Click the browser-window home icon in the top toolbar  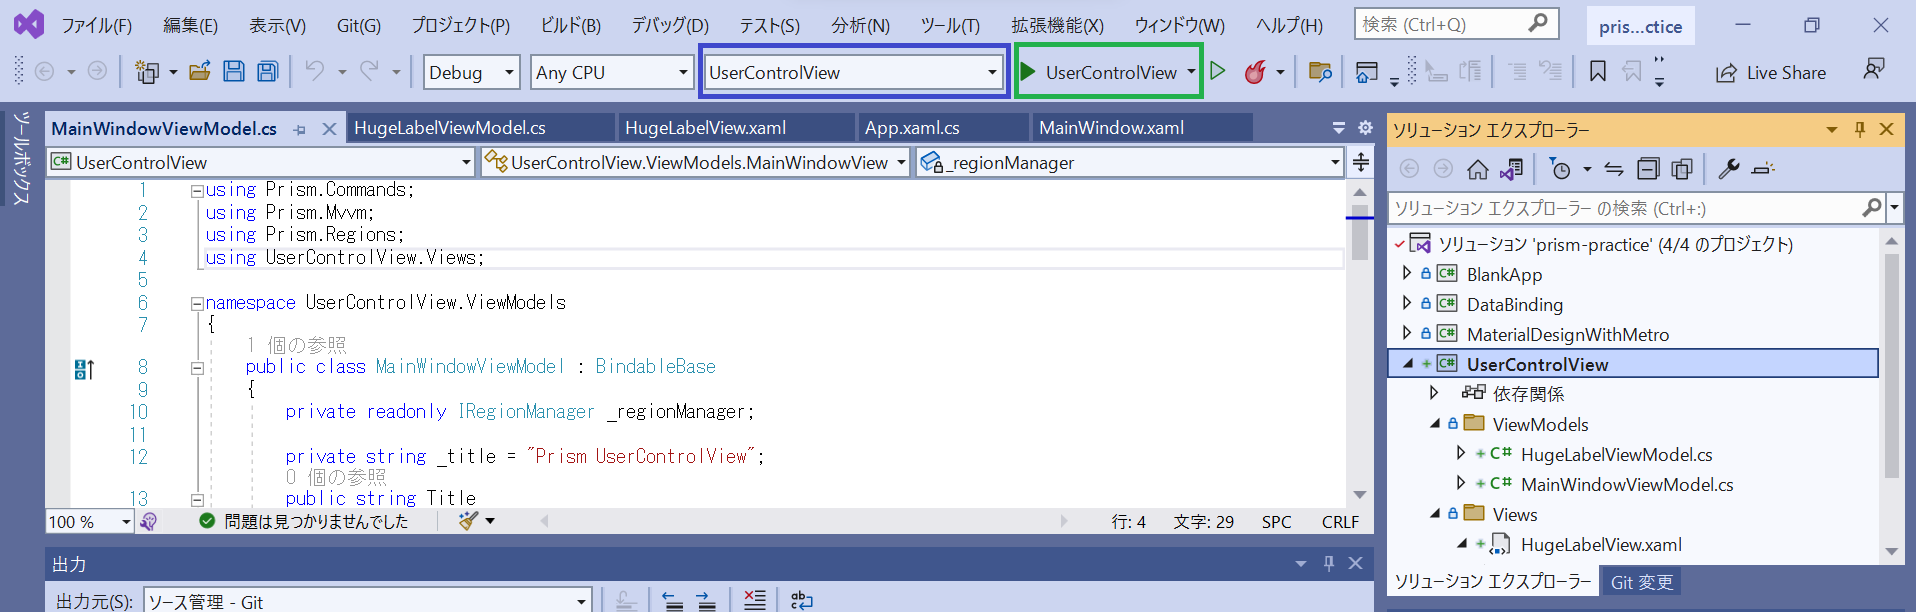(x=1367, y=71)
